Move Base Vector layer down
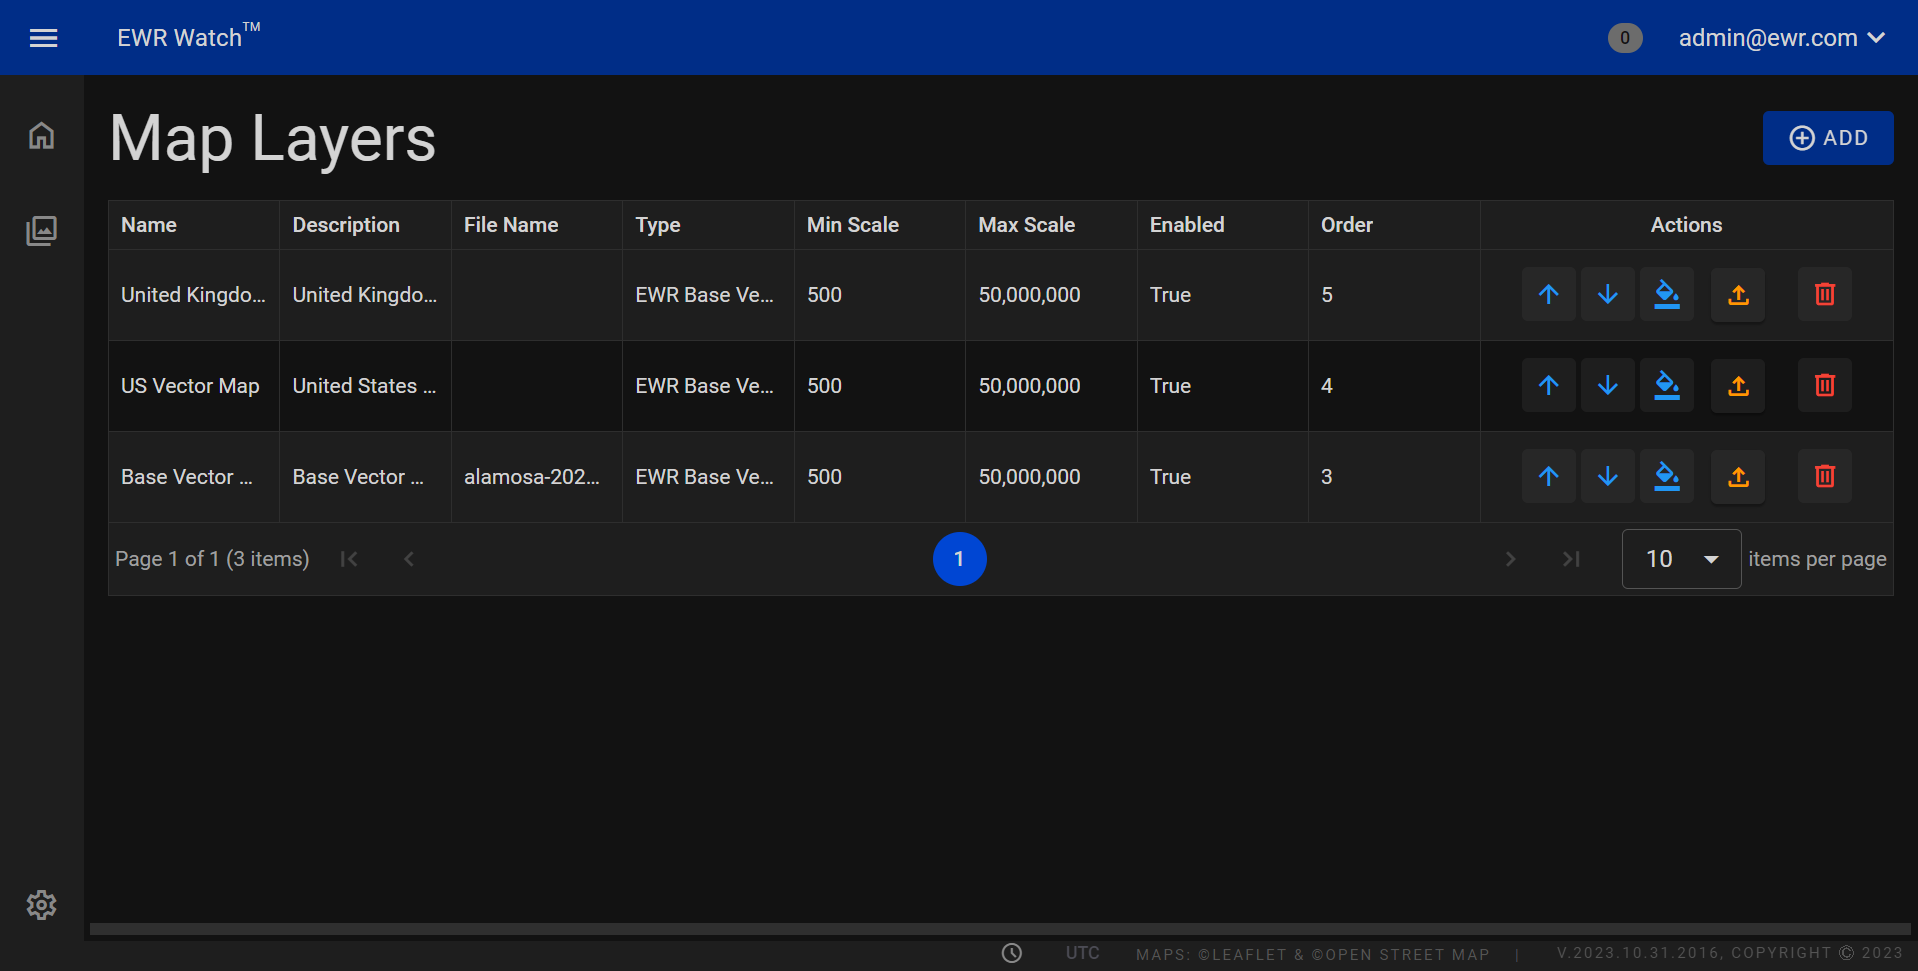The height and width of the screenshot is (971, 1918). pyautogui.click(x=1608, y=476)
